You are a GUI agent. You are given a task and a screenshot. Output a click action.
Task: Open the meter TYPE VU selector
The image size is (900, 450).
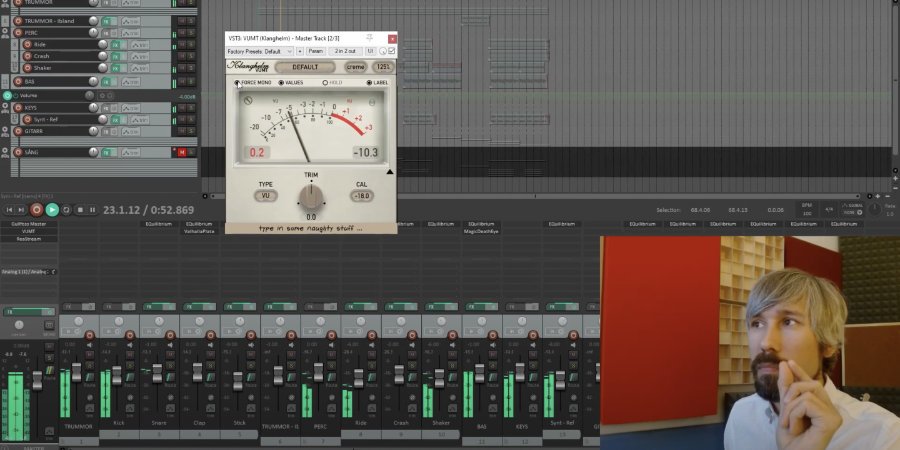tap(266, 196)
